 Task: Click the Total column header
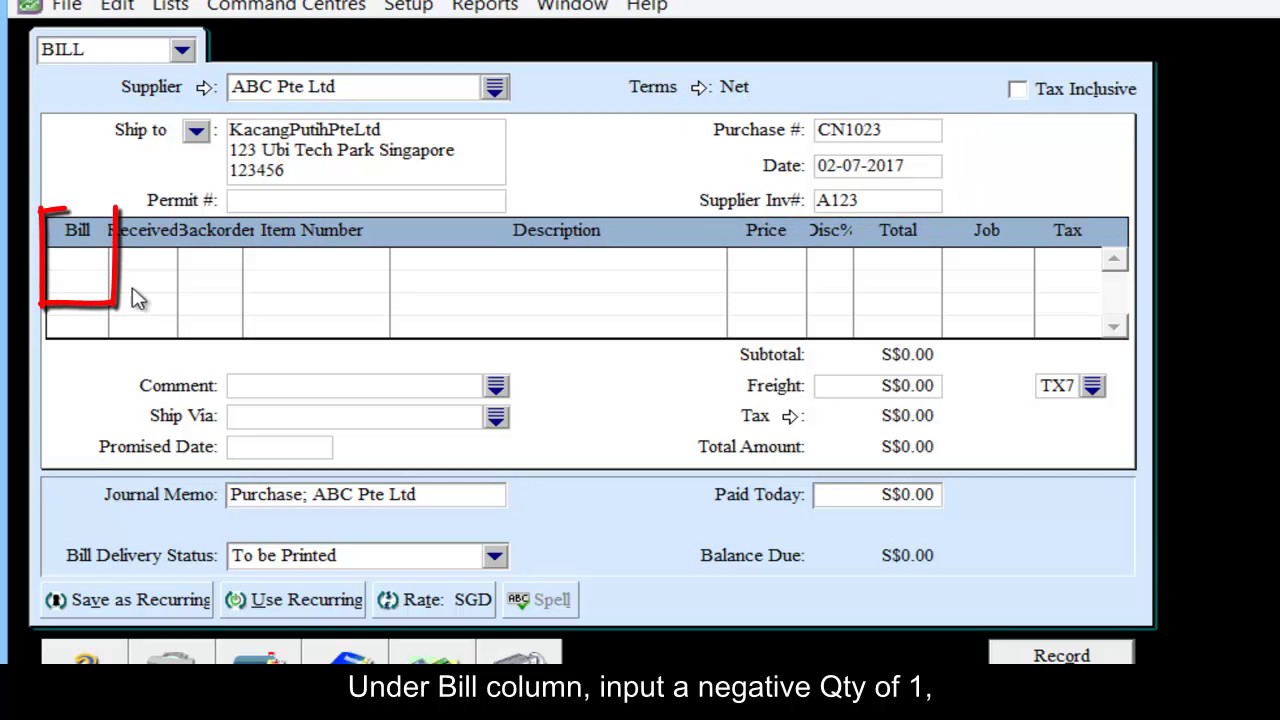[898, 231]
